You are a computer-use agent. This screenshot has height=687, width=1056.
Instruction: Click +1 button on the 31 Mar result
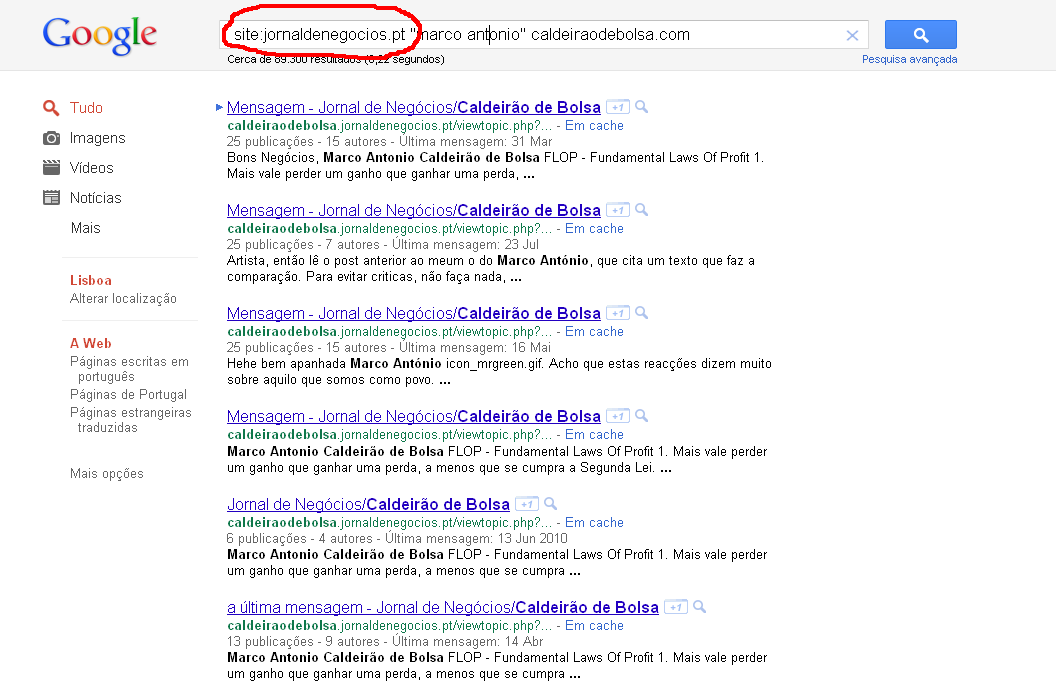[x=618, y=107]
